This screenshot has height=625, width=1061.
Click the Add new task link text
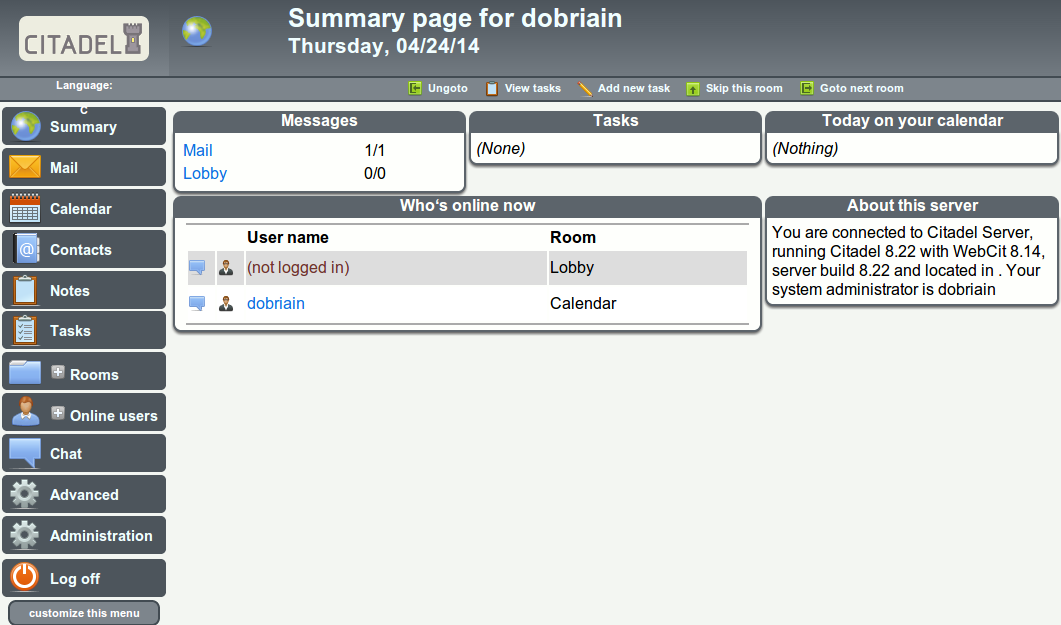pyautogui.click(x=634, y=89)
